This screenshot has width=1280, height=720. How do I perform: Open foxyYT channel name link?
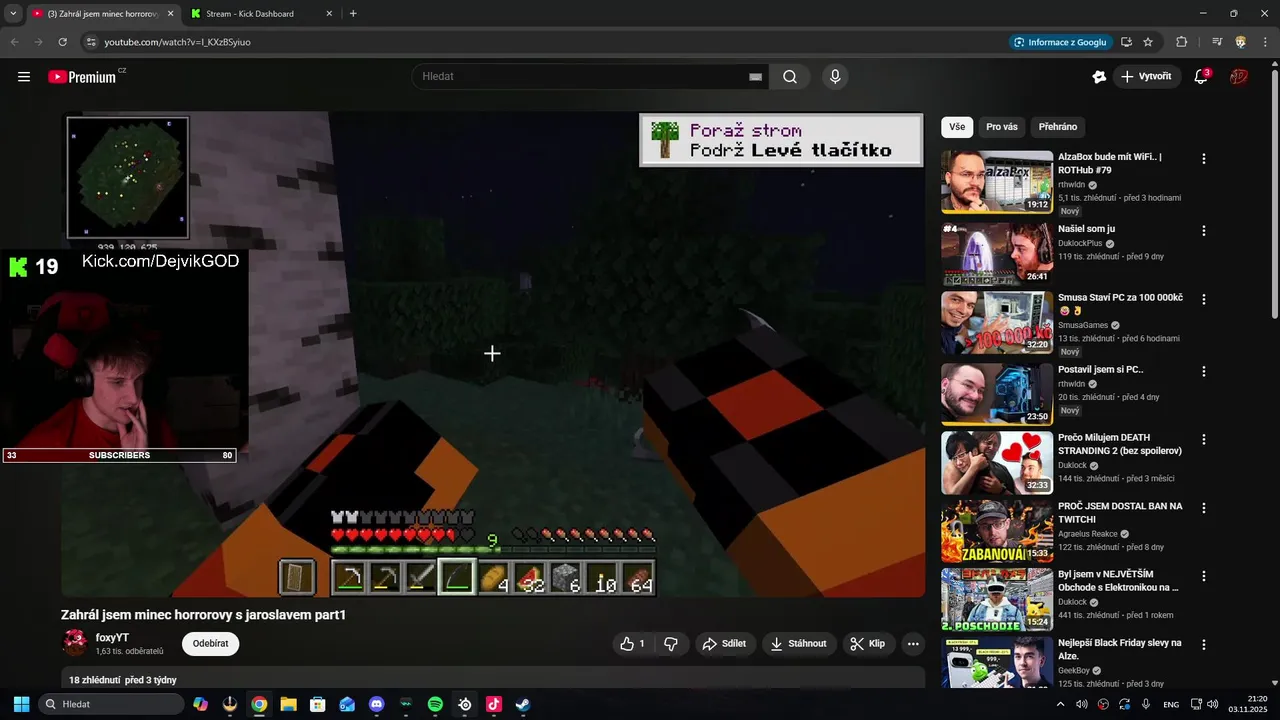(x=112, y=638)
